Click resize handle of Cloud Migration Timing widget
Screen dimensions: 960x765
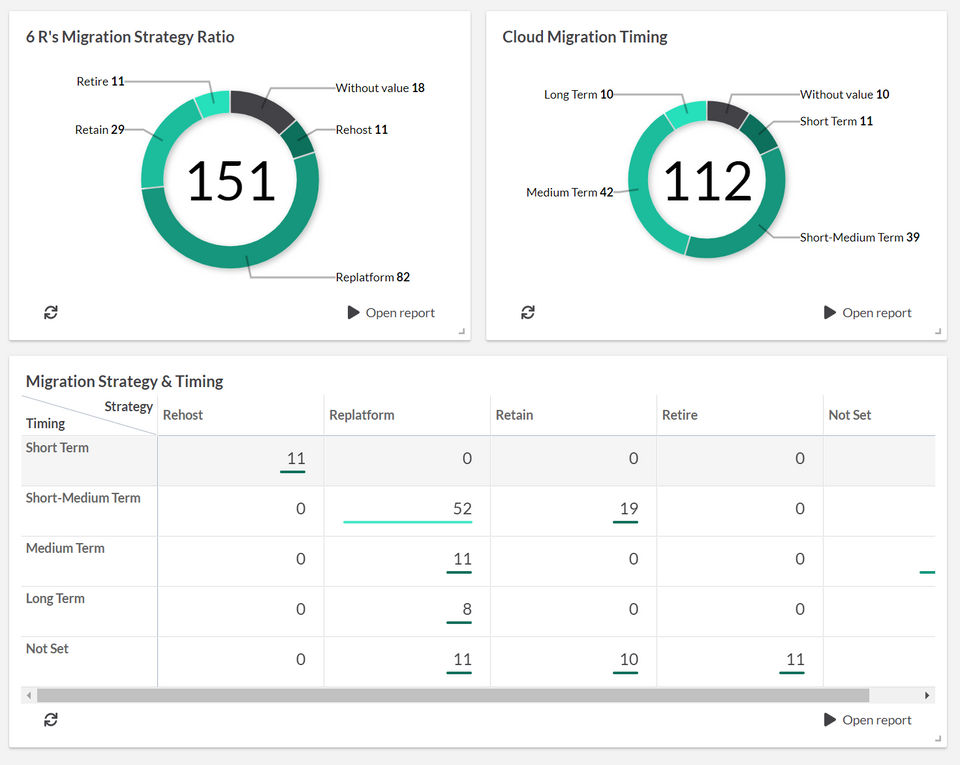click(x=939, y=332)
